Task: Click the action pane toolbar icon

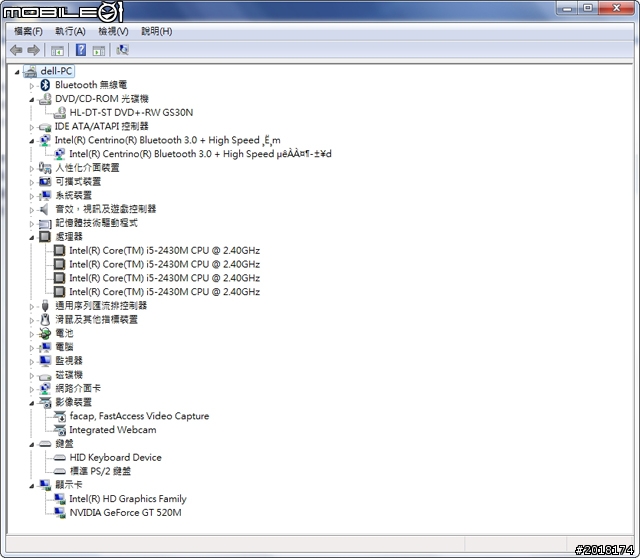Action: 99,51
